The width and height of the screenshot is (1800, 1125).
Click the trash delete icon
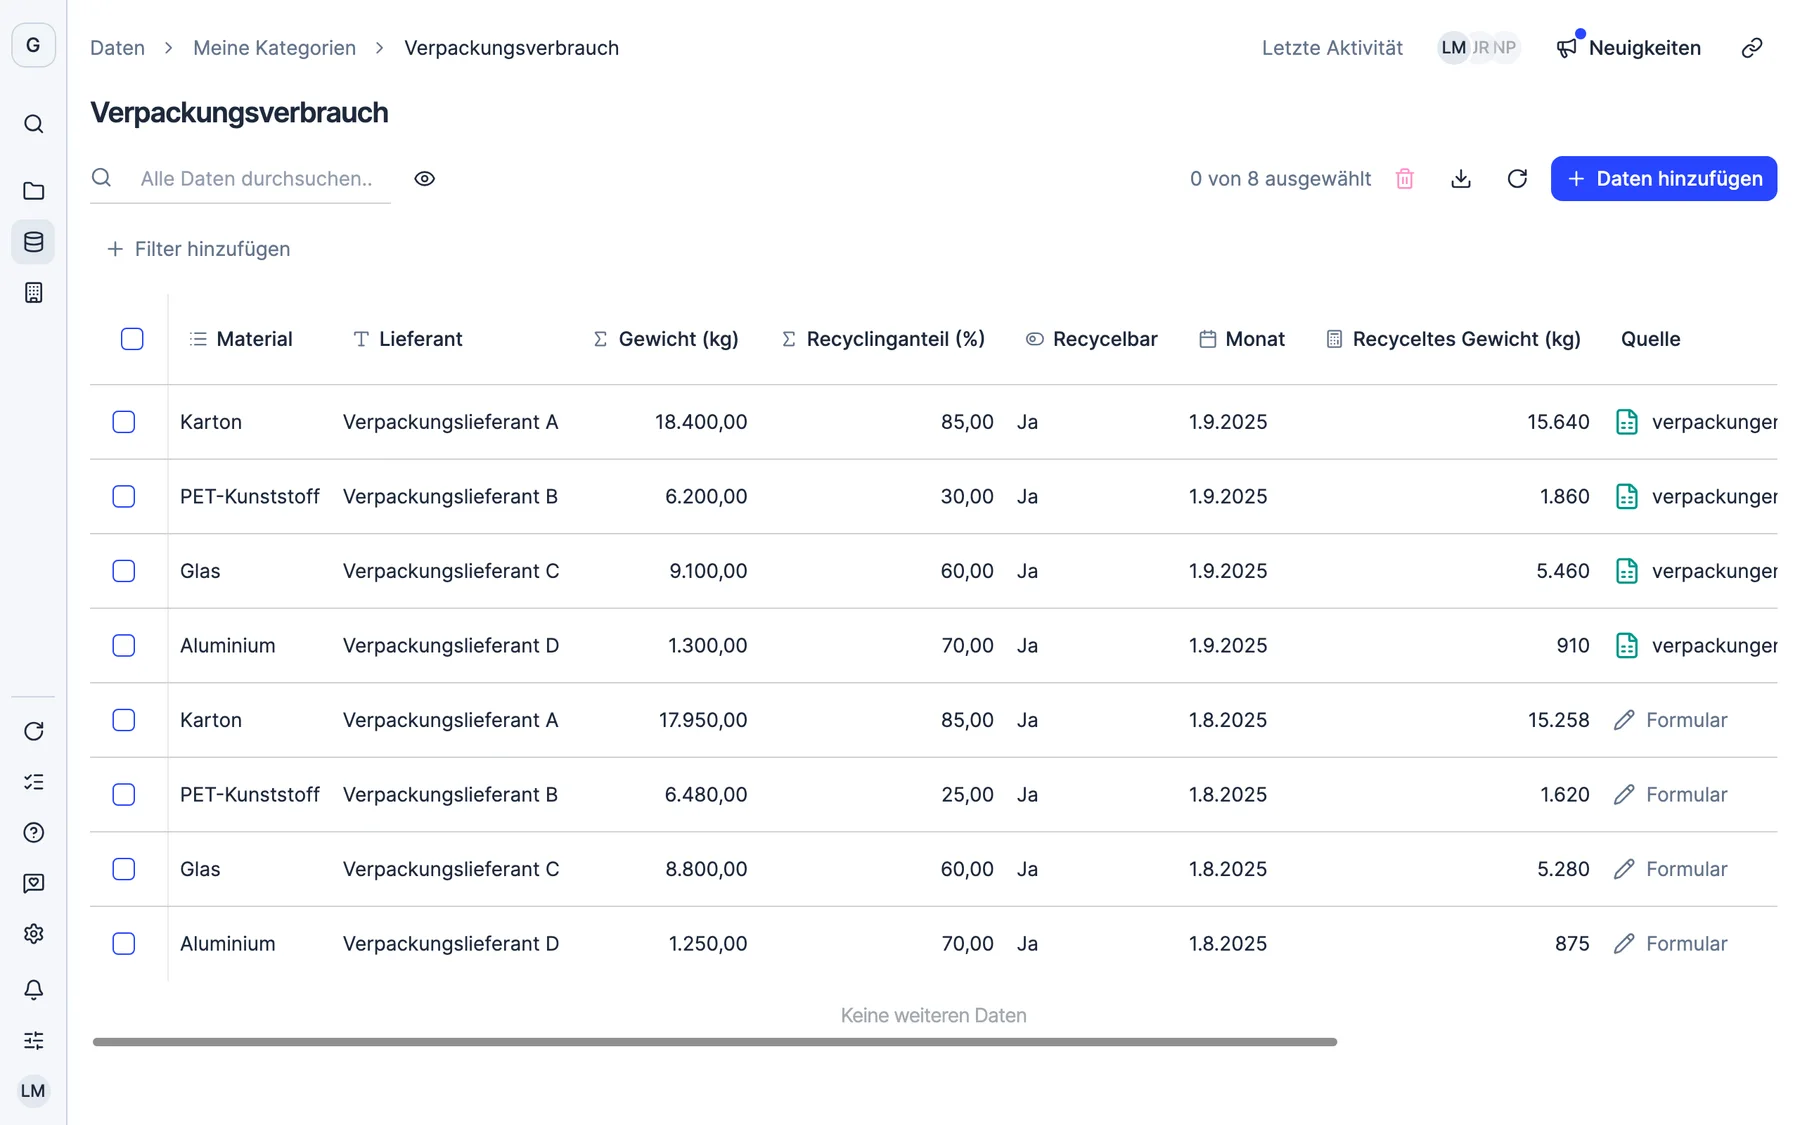coord(1405,179)
